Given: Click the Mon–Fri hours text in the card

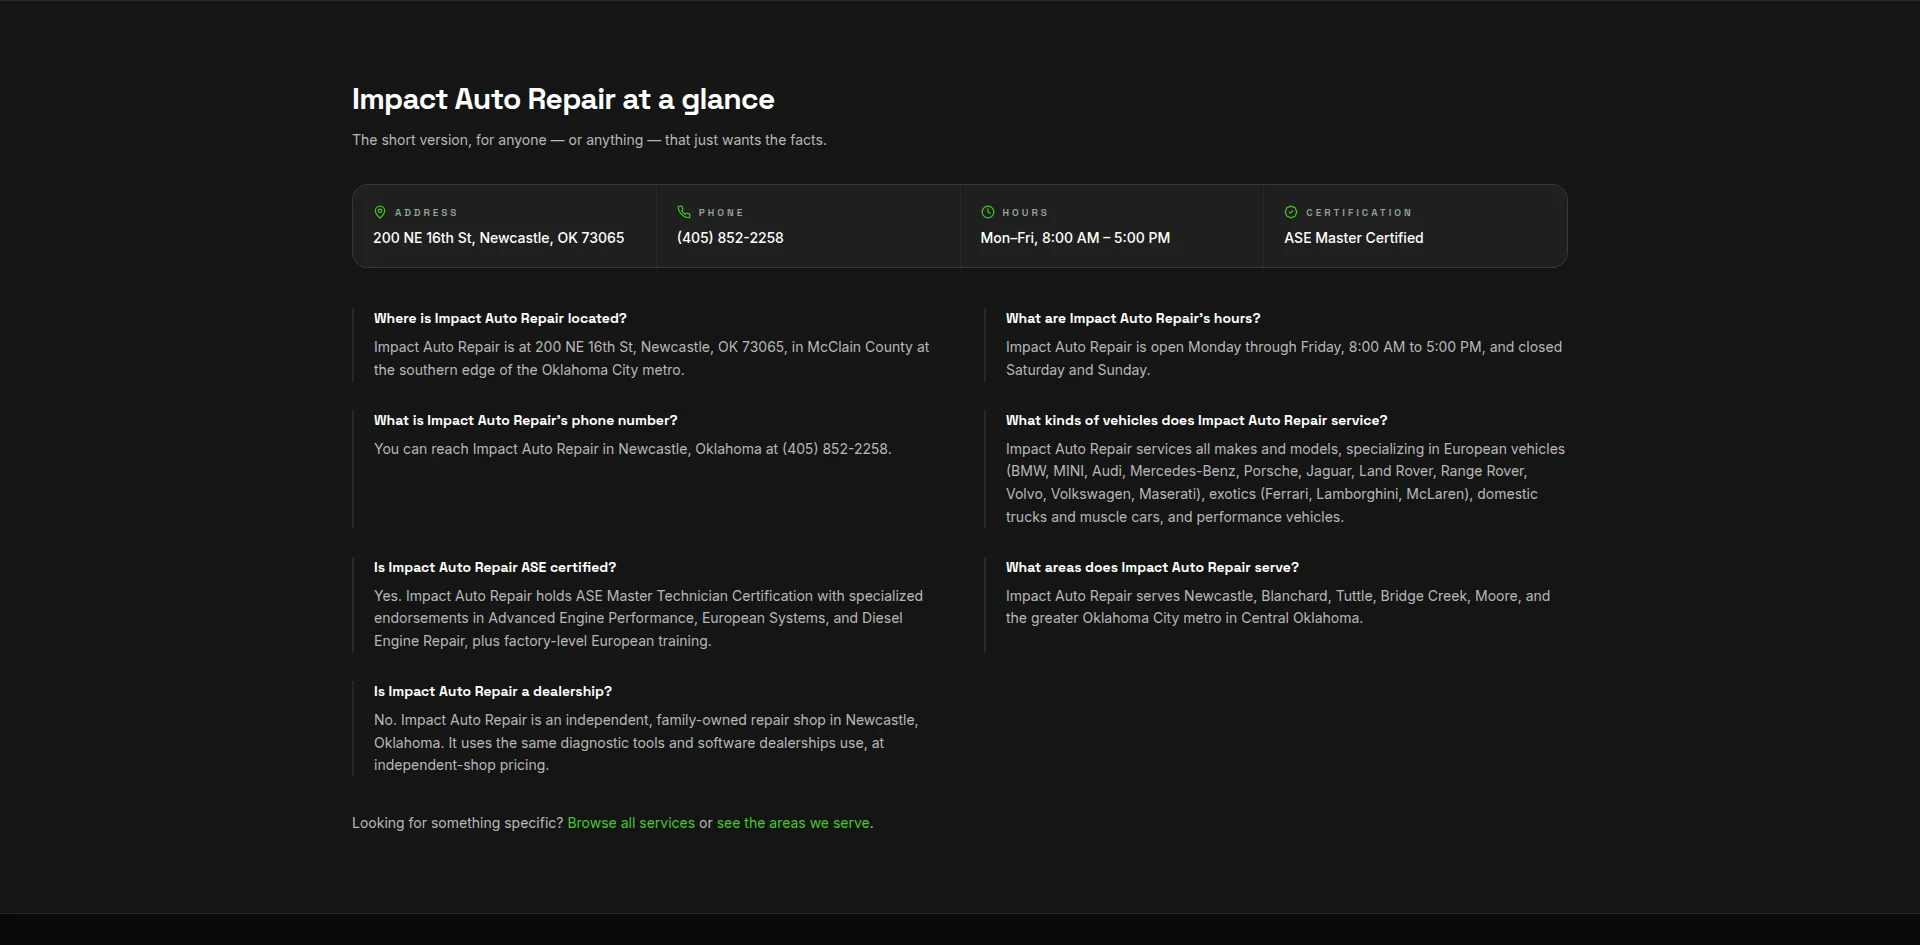Looking at the screenshot, I should (1075, 238).
